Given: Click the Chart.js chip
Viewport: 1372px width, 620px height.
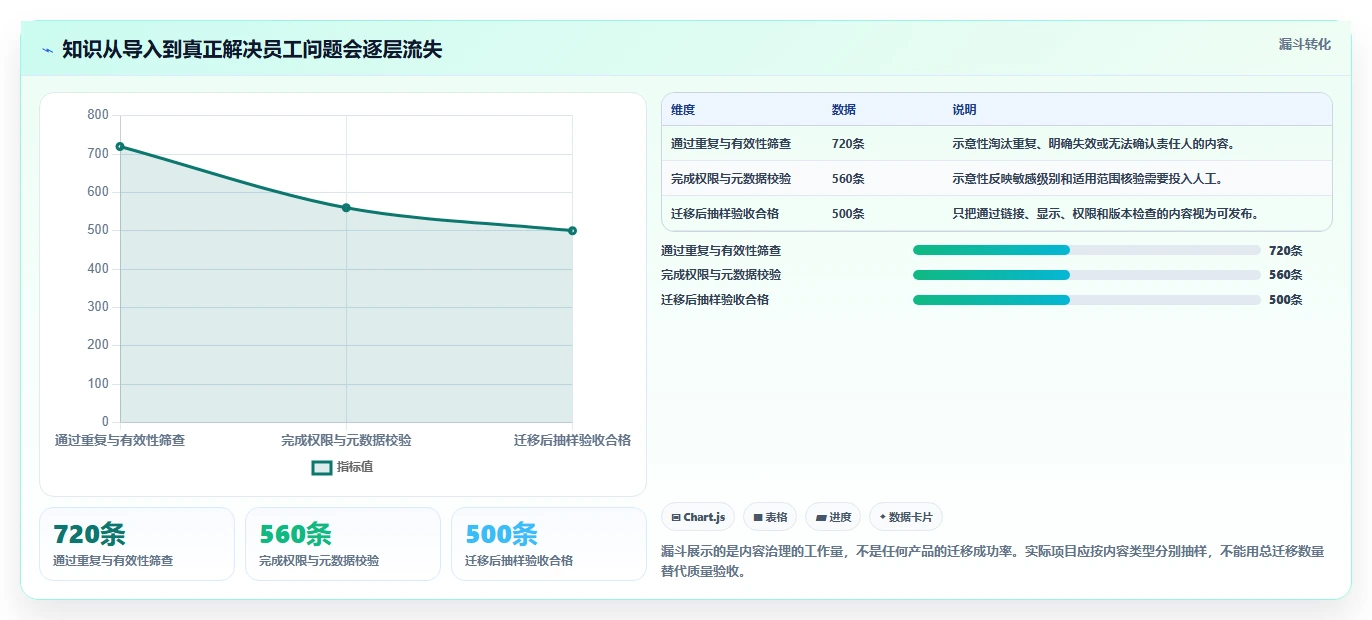Looking at the screenshot, I should tap(698, 517).
